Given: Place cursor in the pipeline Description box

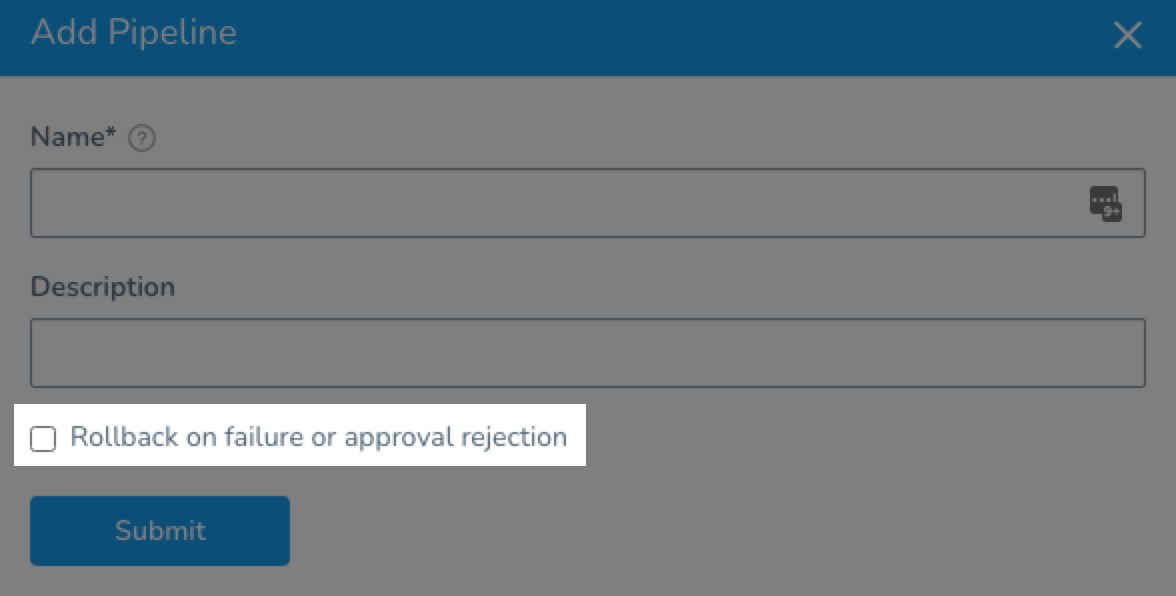Looking at the screenshot, I should pyautogui.click(x=587, y=353).
